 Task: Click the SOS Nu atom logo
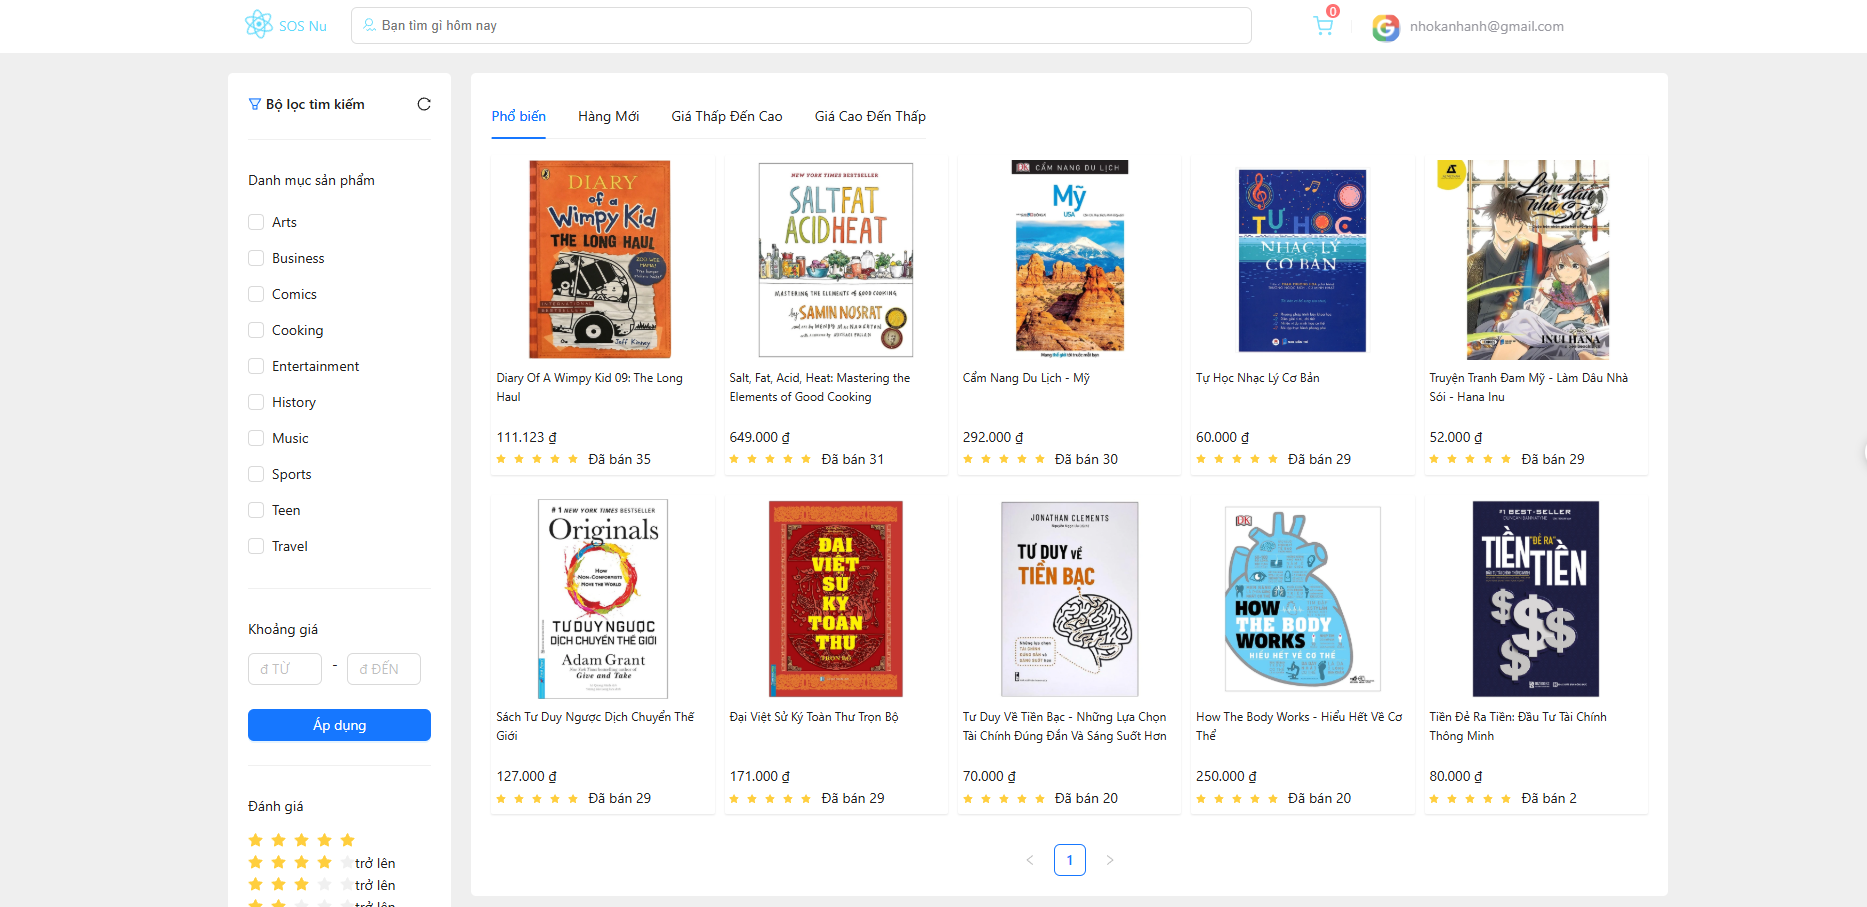(x=259, y=24)
